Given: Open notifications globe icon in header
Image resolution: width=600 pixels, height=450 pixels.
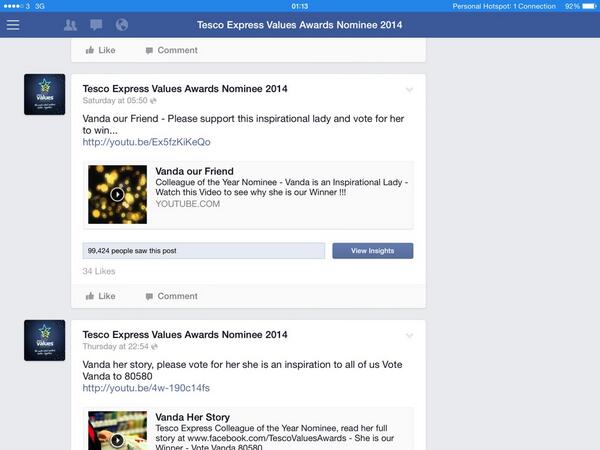Looking at the screenshot, I should [x=122, y=25].
